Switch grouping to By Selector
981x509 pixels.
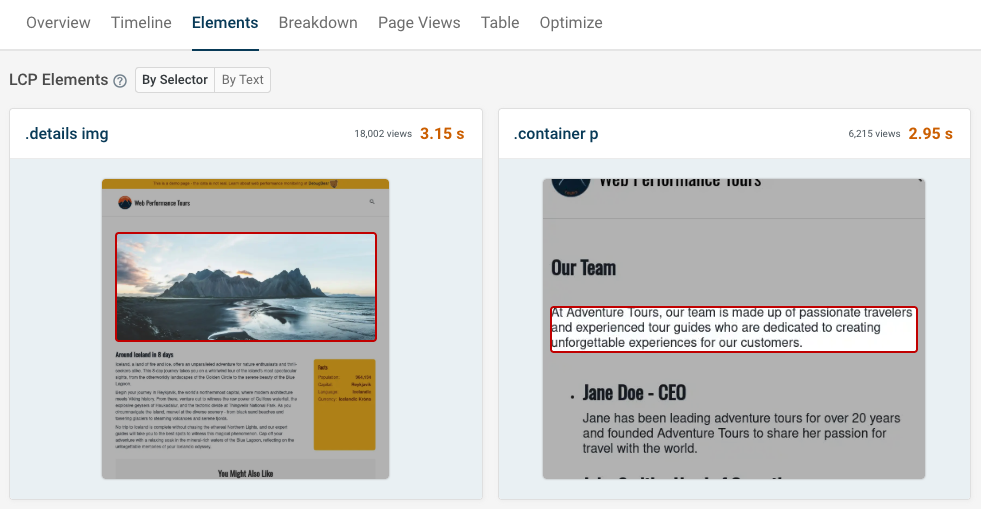(x=175, y=80)
